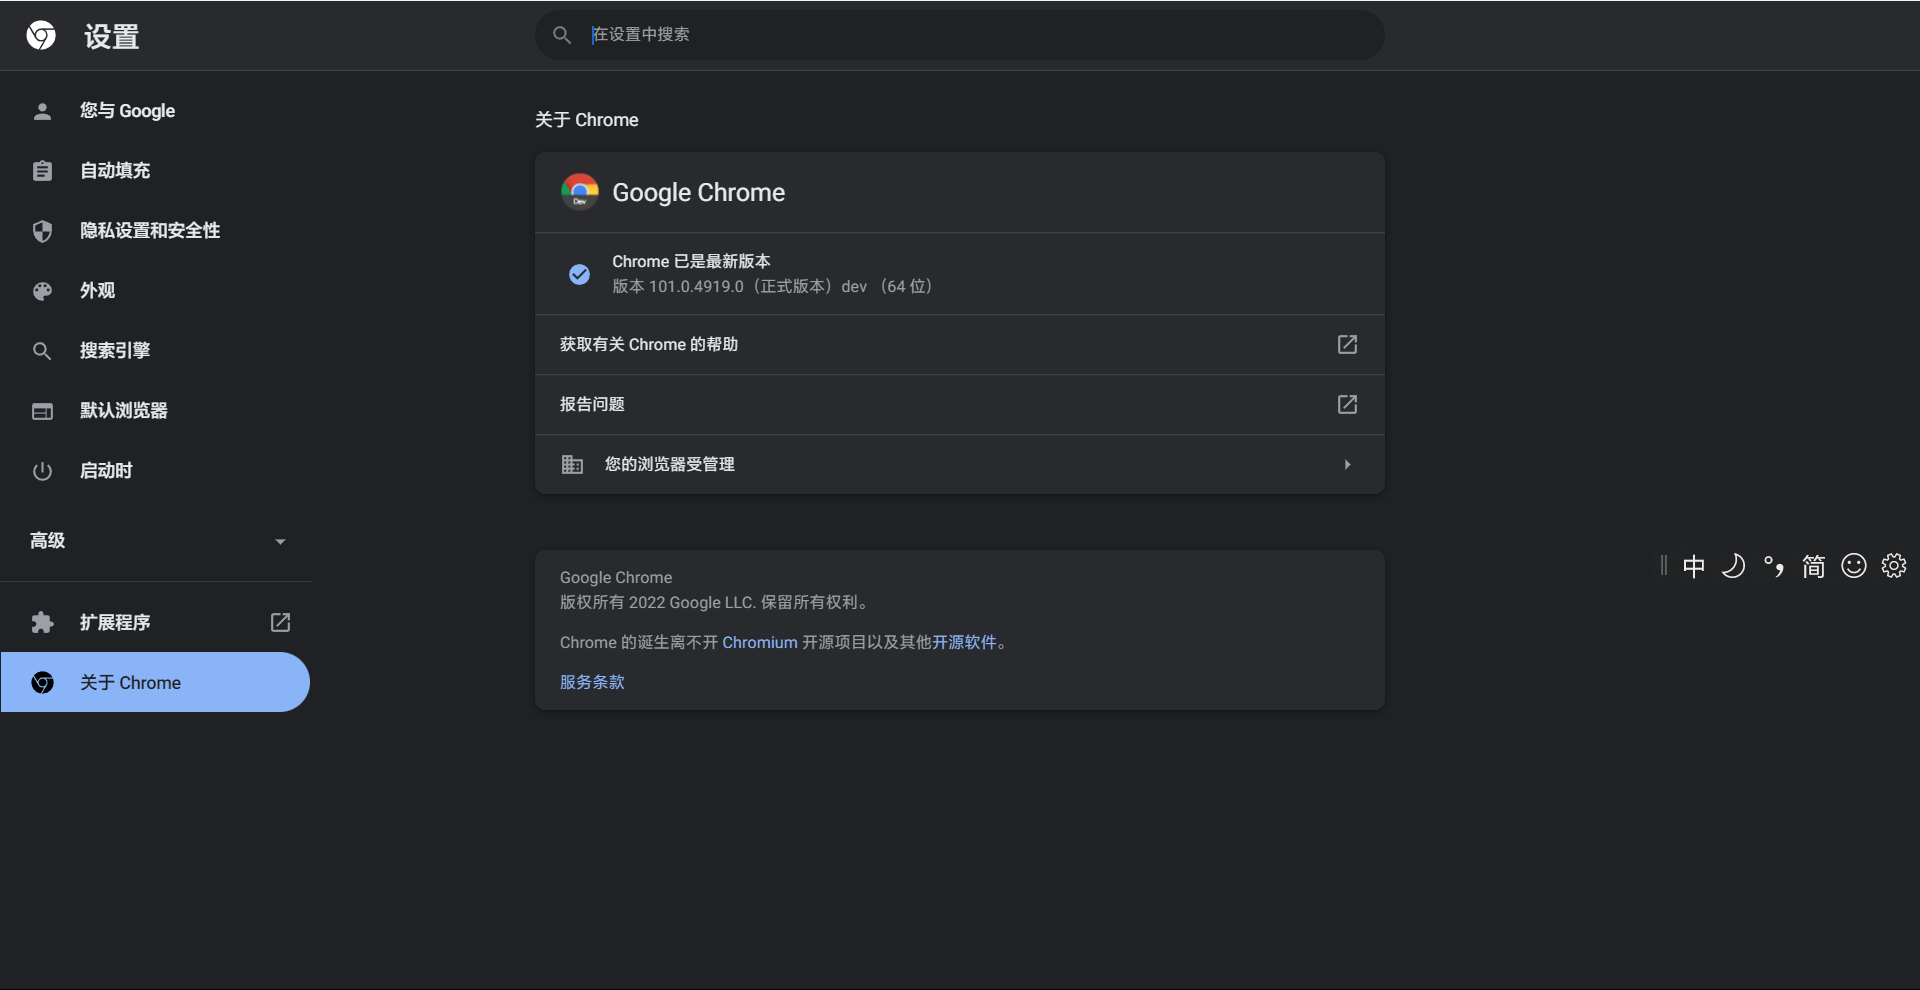The image size is (1920, 990).
Task: Select 自动填充 in the sidebar
Action: tap(116, 171)
